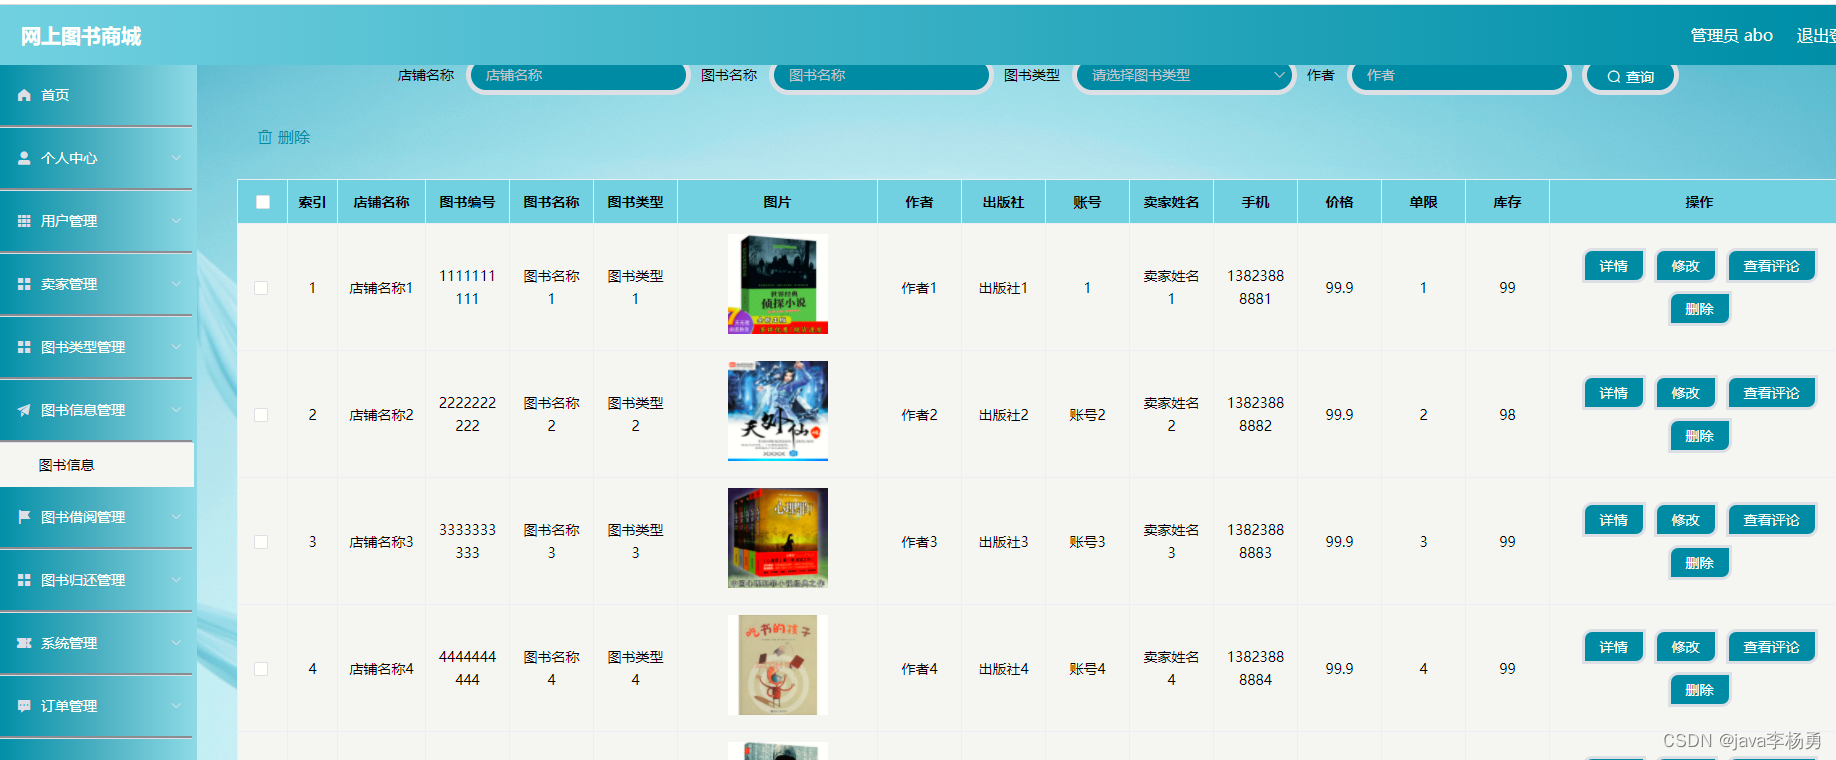This screenshot has width=1836, height=760.
Task: Open 订单管理 sidebar menu
Action: pyautogui.click(x=96, y=706)
